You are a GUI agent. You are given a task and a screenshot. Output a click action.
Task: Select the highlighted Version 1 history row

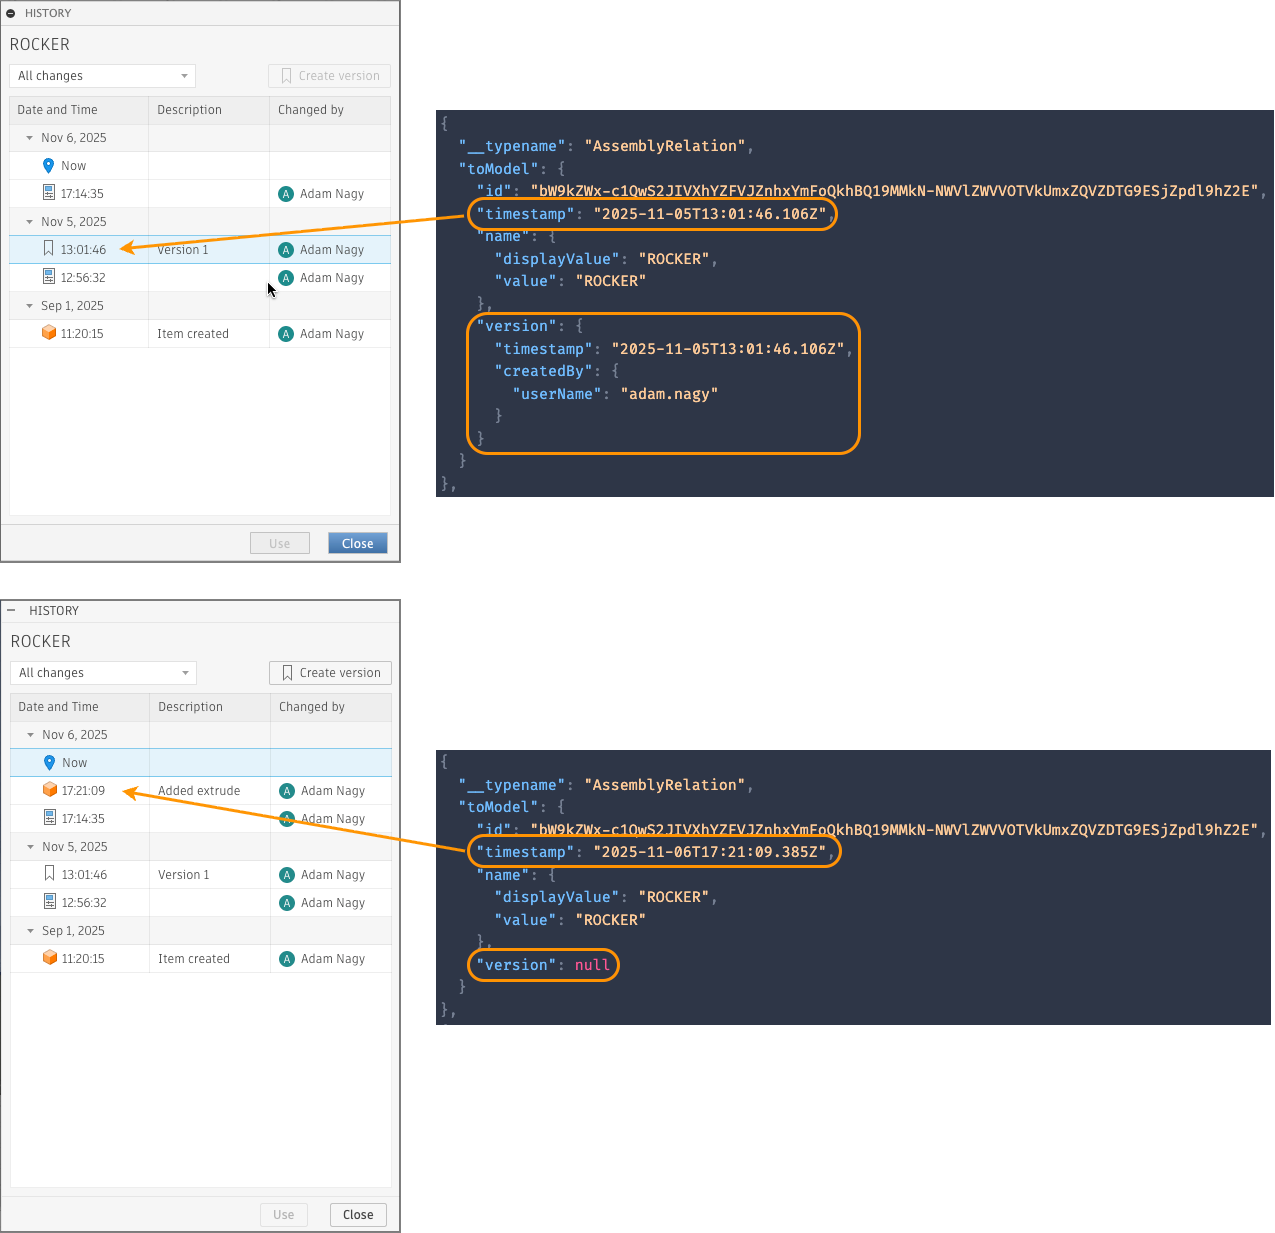[x=199, y=250]
